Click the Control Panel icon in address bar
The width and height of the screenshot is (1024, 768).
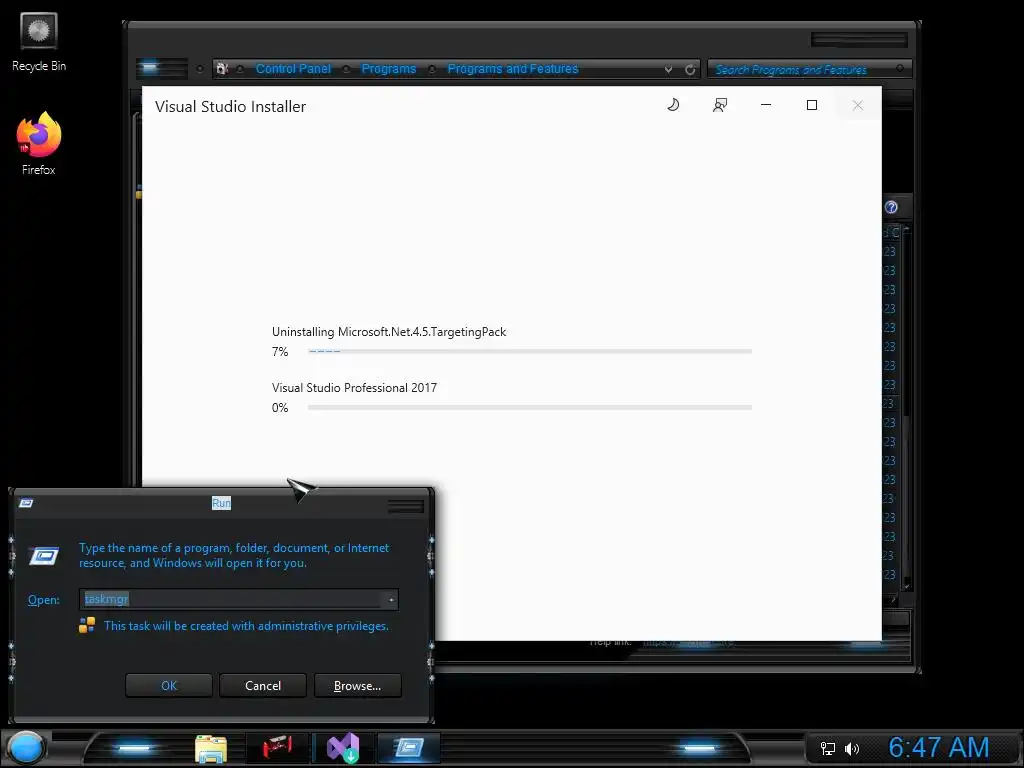[222, 69]
